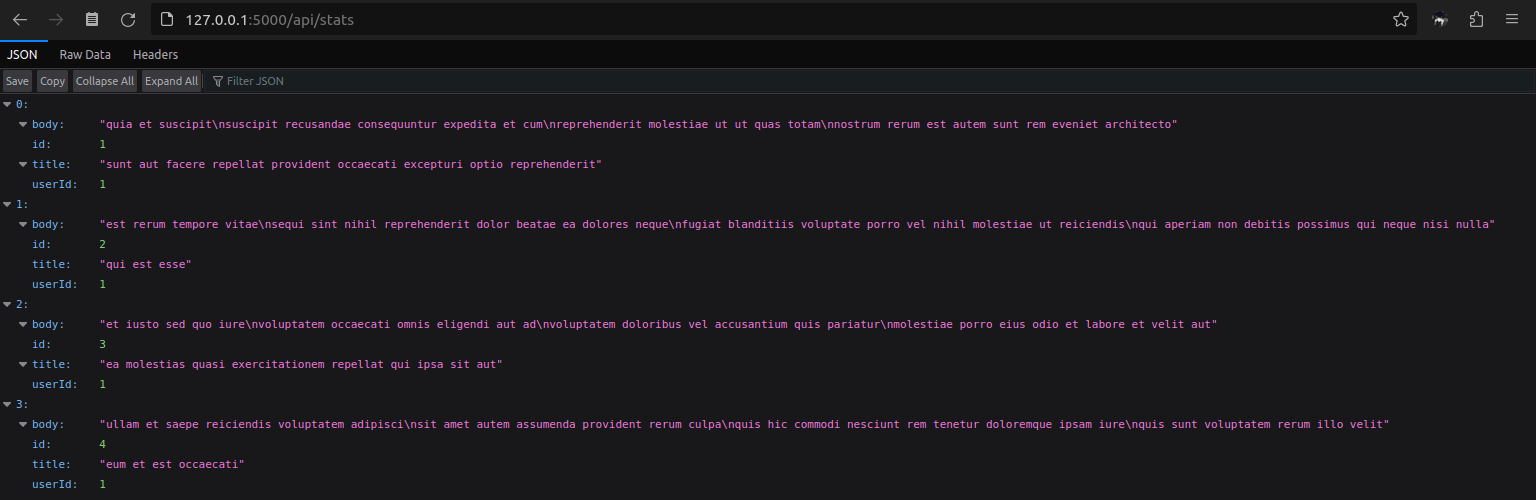The width and height of the screenshot is (1536, 500).
Task: Open the Headers tab
Action: click(x=155, y=54)
